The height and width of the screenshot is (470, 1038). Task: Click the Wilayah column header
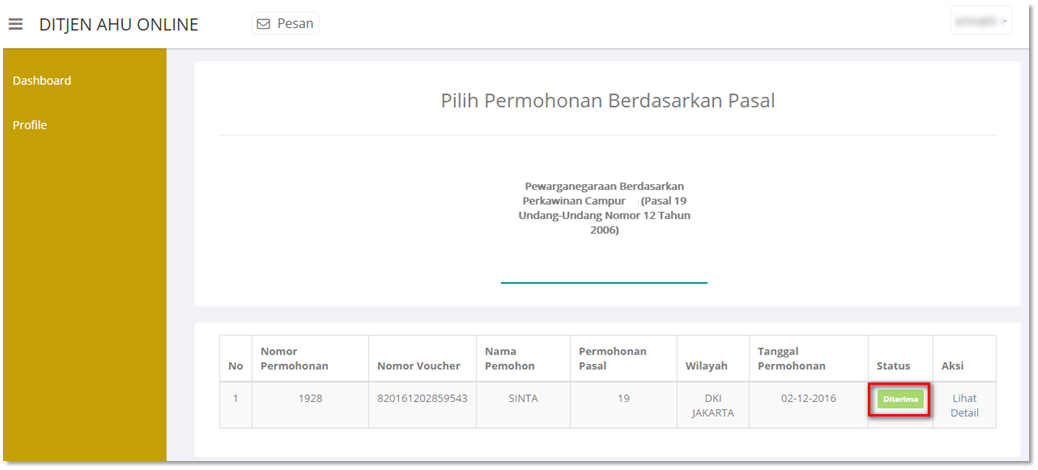click(706, 366)
